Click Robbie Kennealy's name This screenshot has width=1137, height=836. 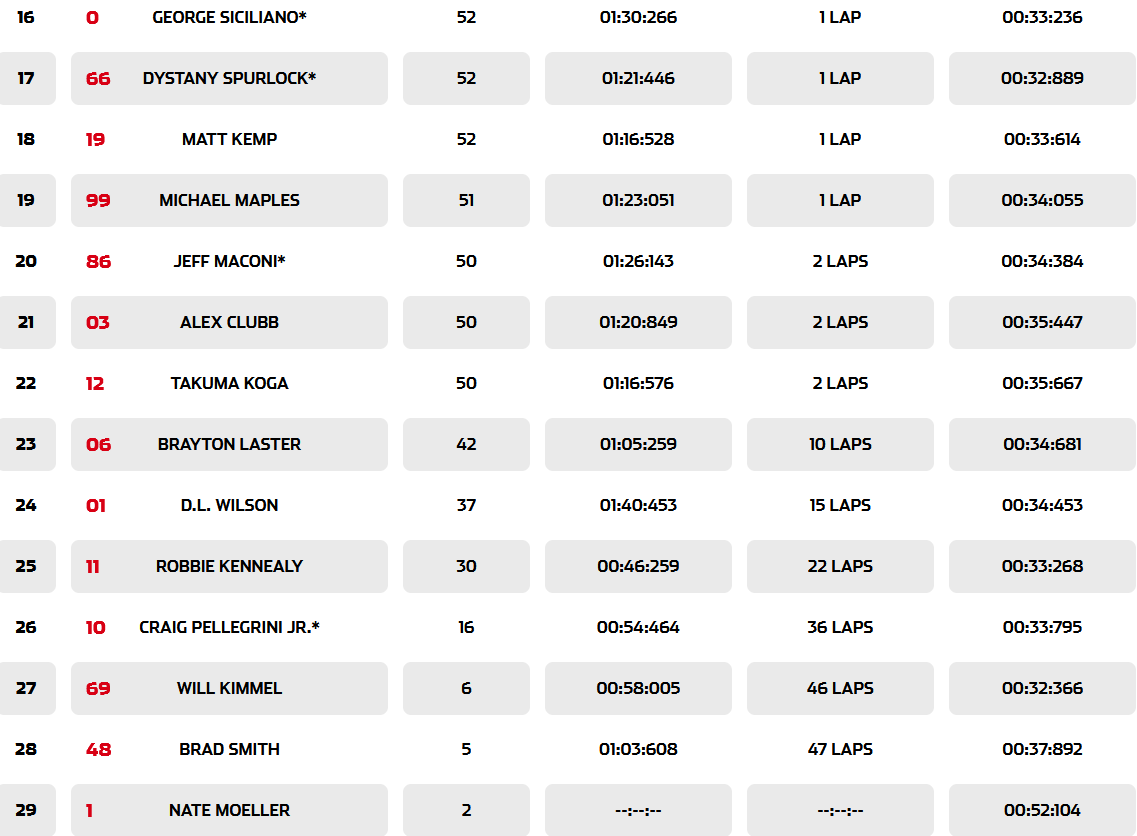coord(229,566)
